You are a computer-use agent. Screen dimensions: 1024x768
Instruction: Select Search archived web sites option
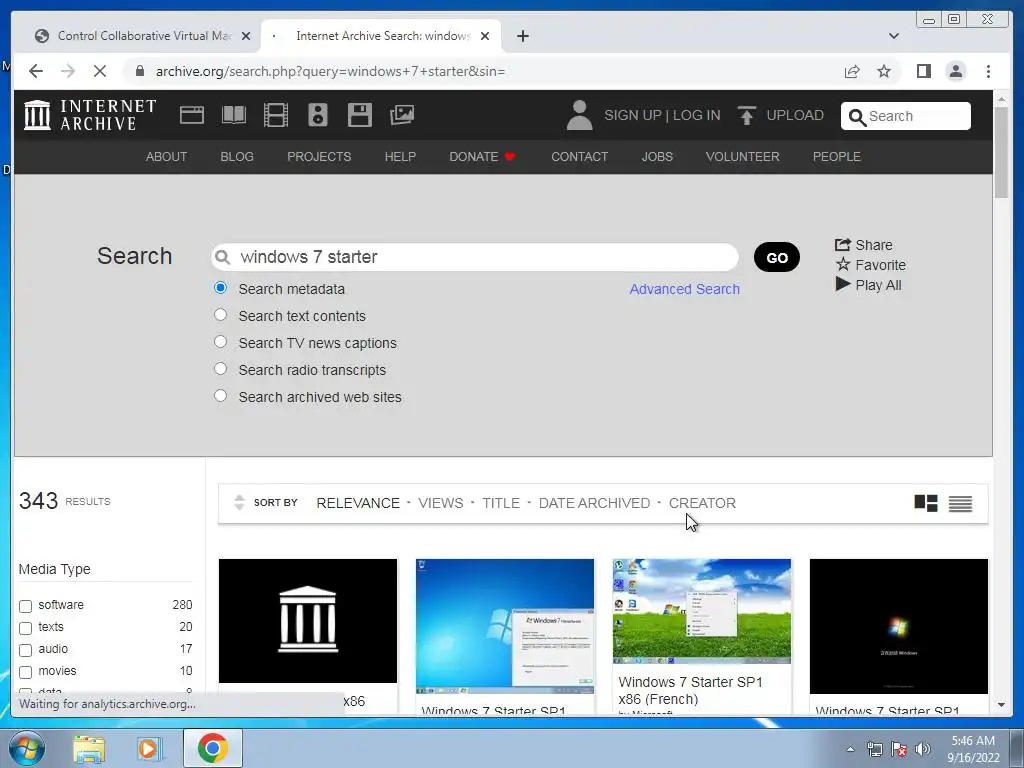tap(221, 396)
